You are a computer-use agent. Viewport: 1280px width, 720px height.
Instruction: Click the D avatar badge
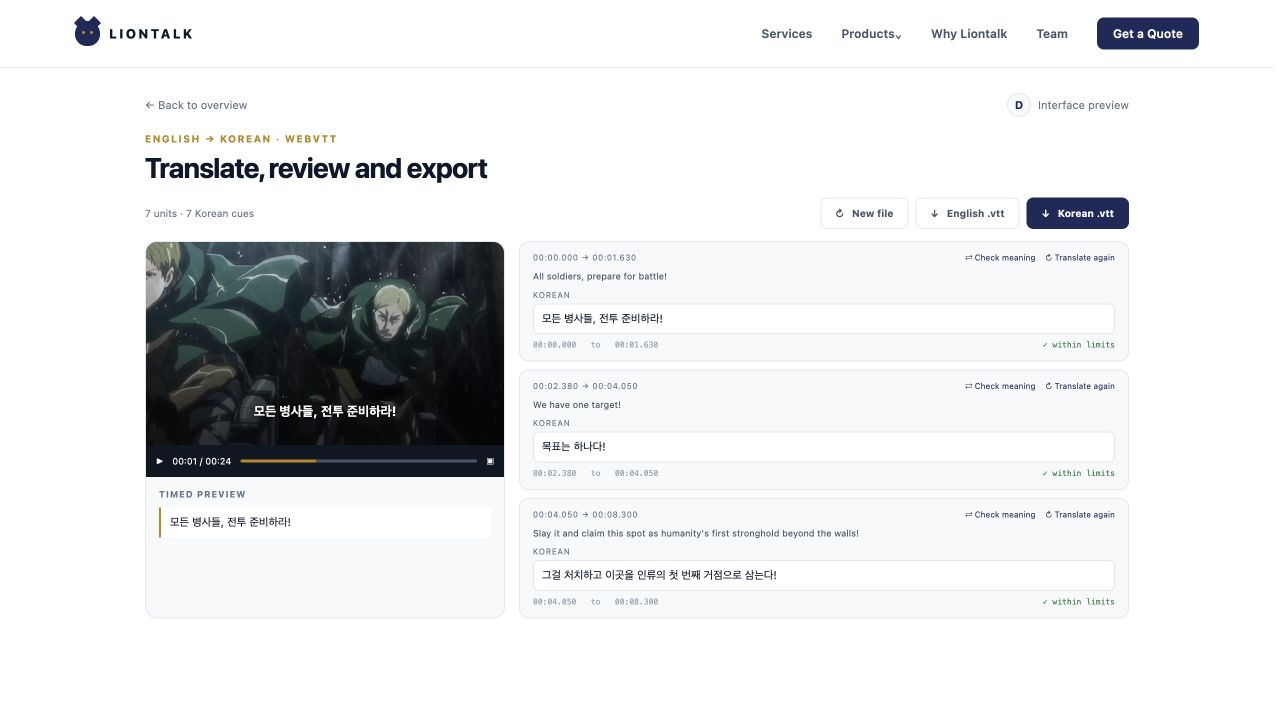[1018, 105]
